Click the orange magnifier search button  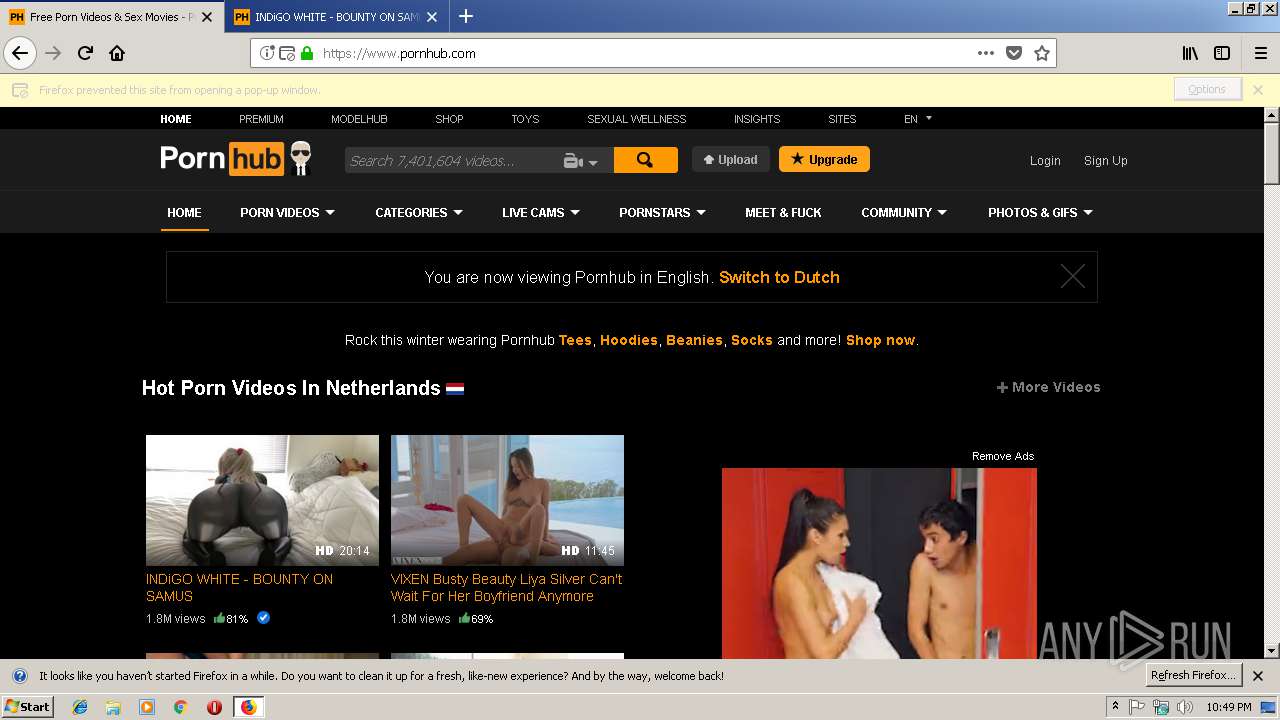(x=645, y=160)
